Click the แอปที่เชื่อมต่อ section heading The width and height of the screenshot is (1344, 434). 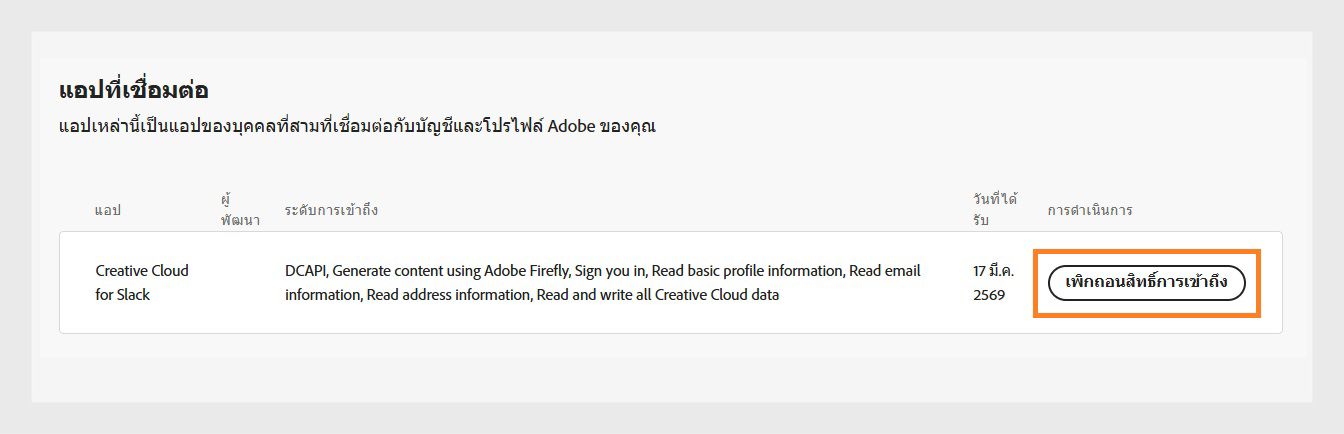pos(133,90)
